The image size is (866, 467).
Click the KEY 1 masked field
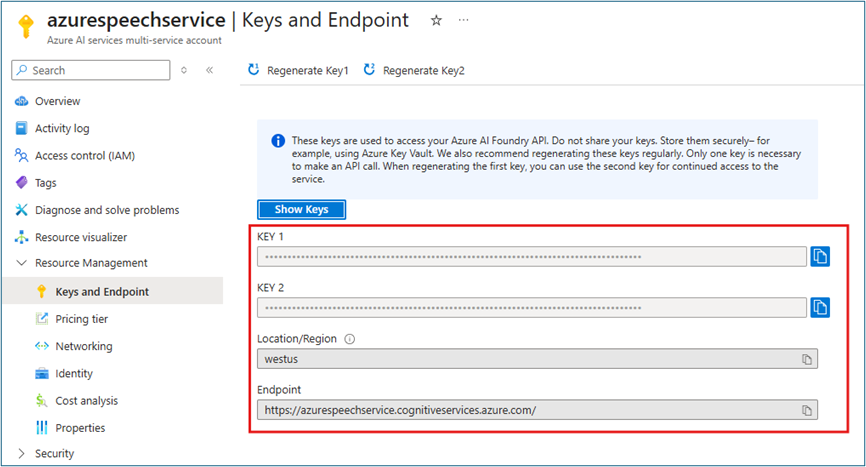point(532,257)
